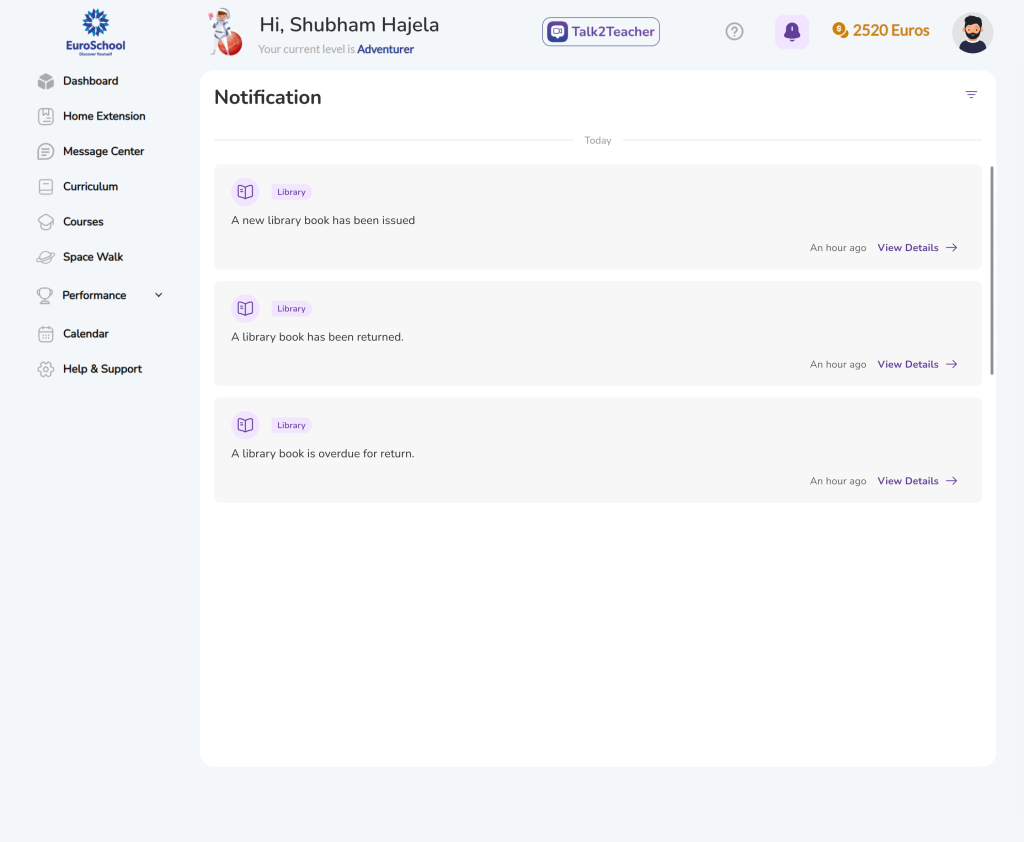Click the notification bell icon

(792, 32)
